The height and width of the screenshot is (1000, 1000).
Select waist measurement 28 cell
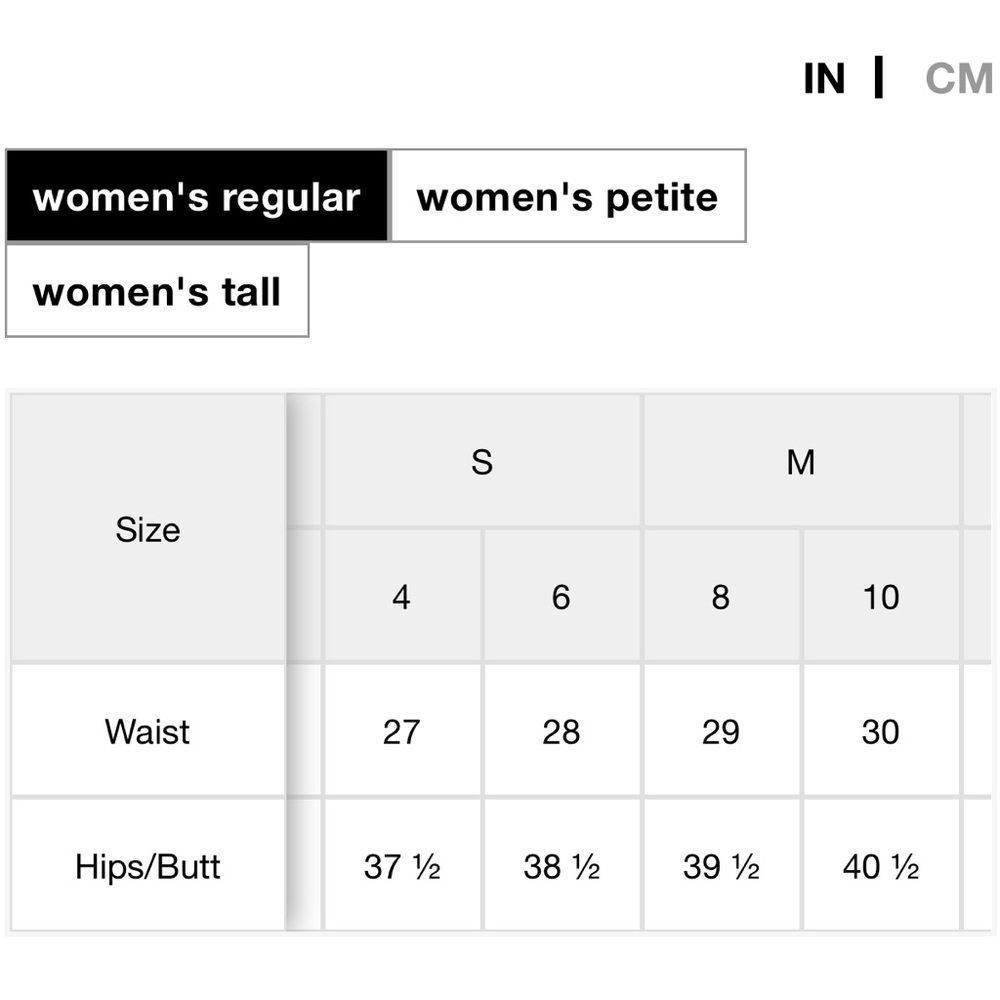(561, 731)
